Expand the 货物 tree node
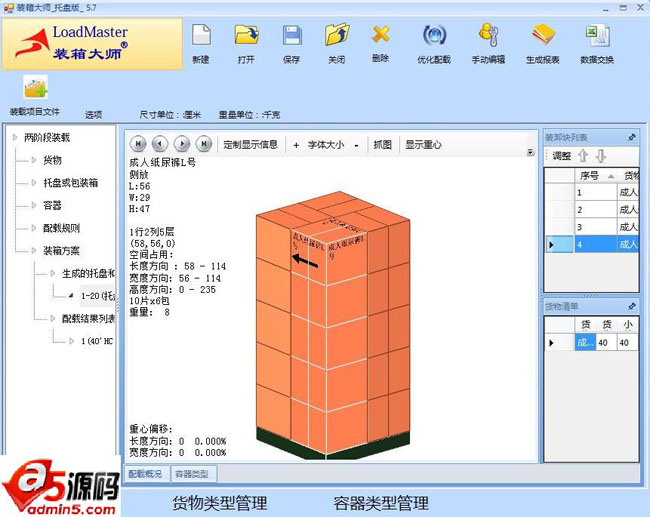The width and height of the screenshot is (650, 517). [34, 160]
